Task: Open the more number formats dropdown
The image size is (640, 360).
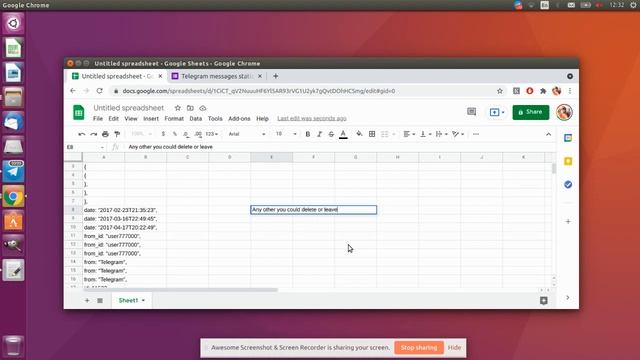Action: tap(211, 134)
